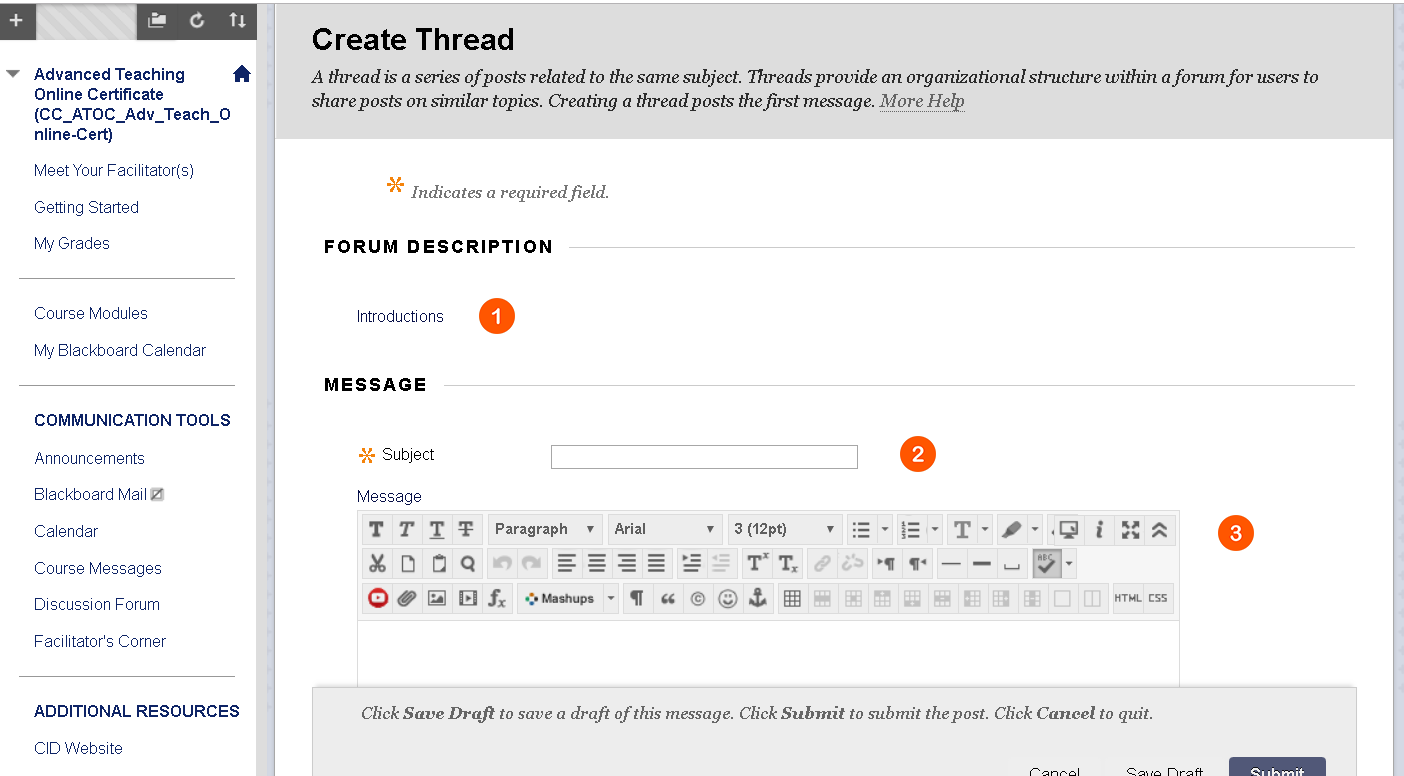
Task: Click the YouTube video insert icon
Action: coord(377,599)
